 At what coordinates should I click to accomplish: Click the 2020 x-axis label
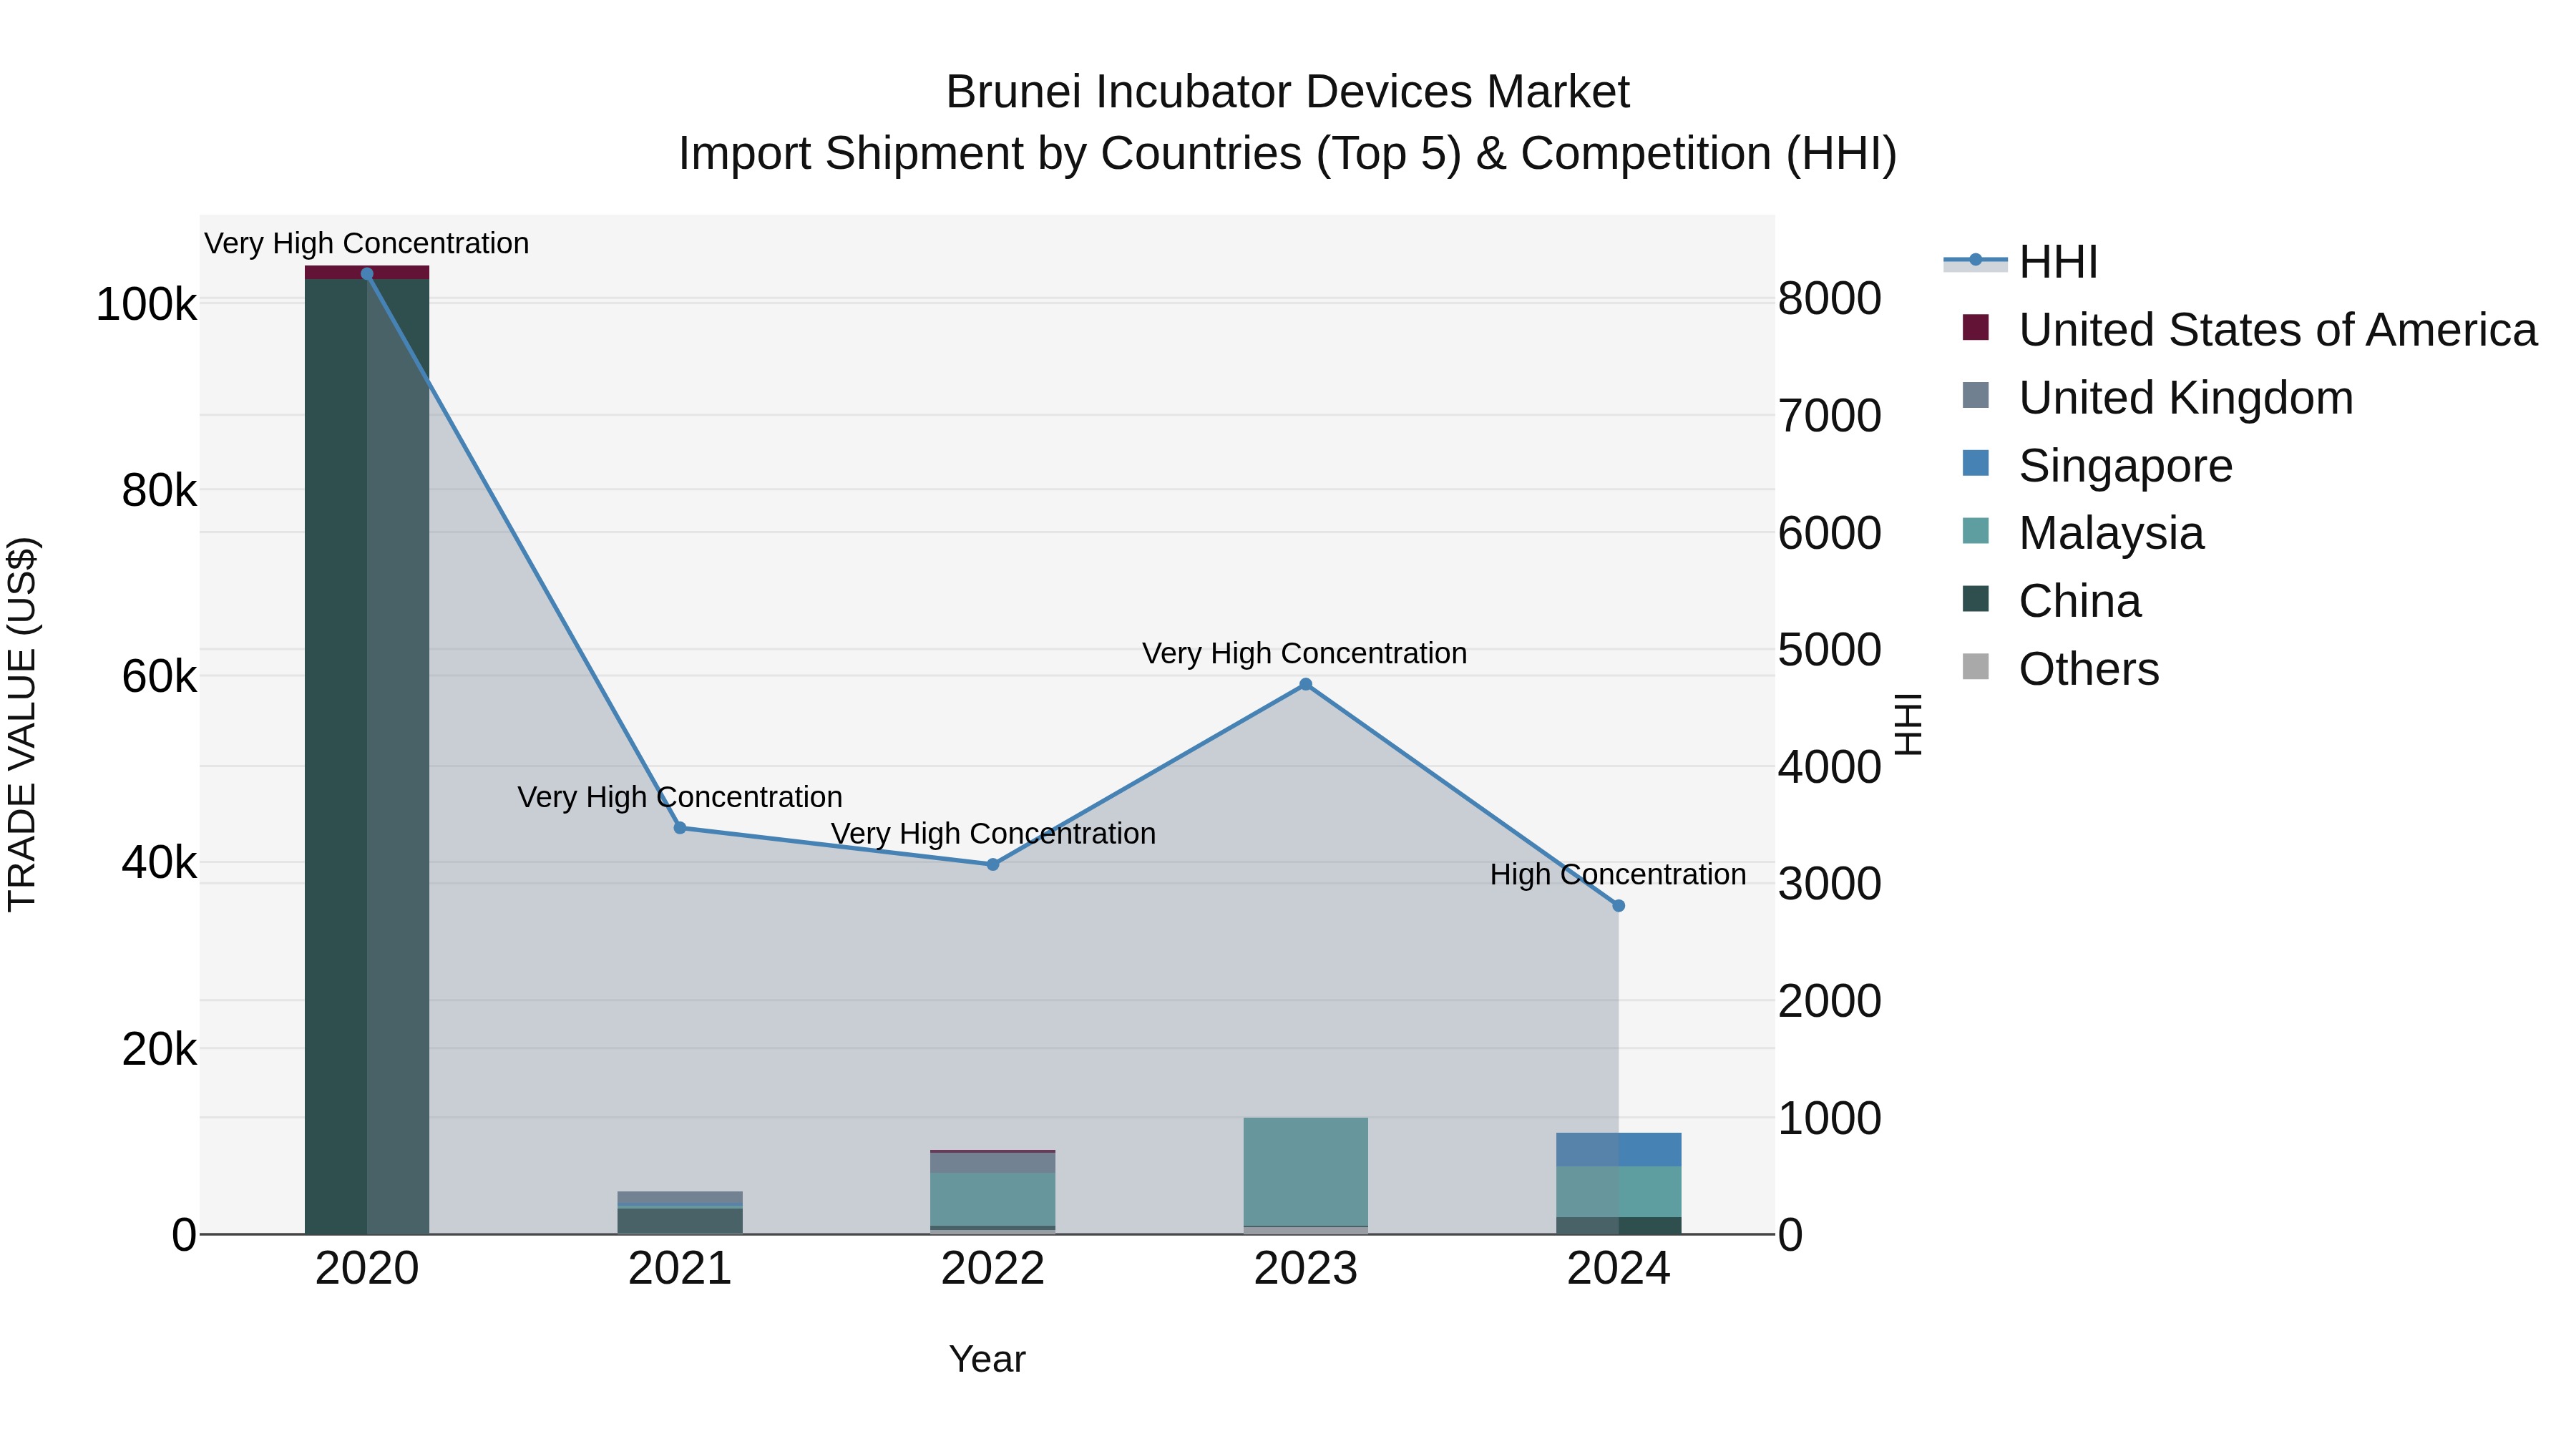coord(367,1269)
